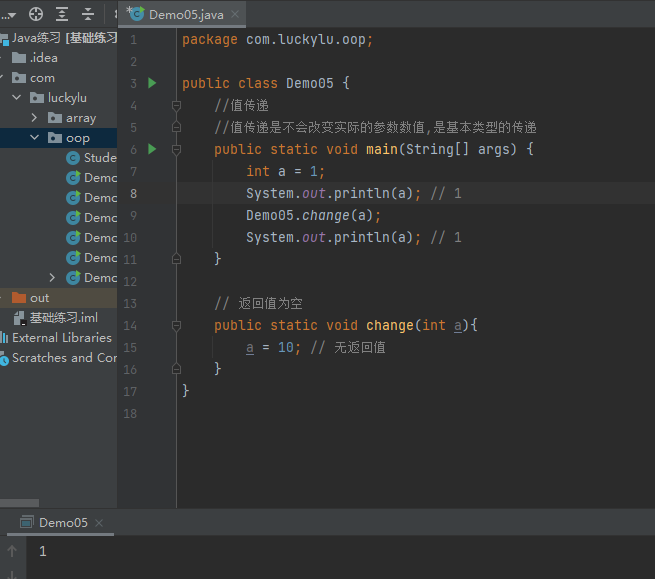The width and height of the screenshot is (655, 579).
Task: Run main method via gutter arrow on line 6
Action: tap(152, 149)
